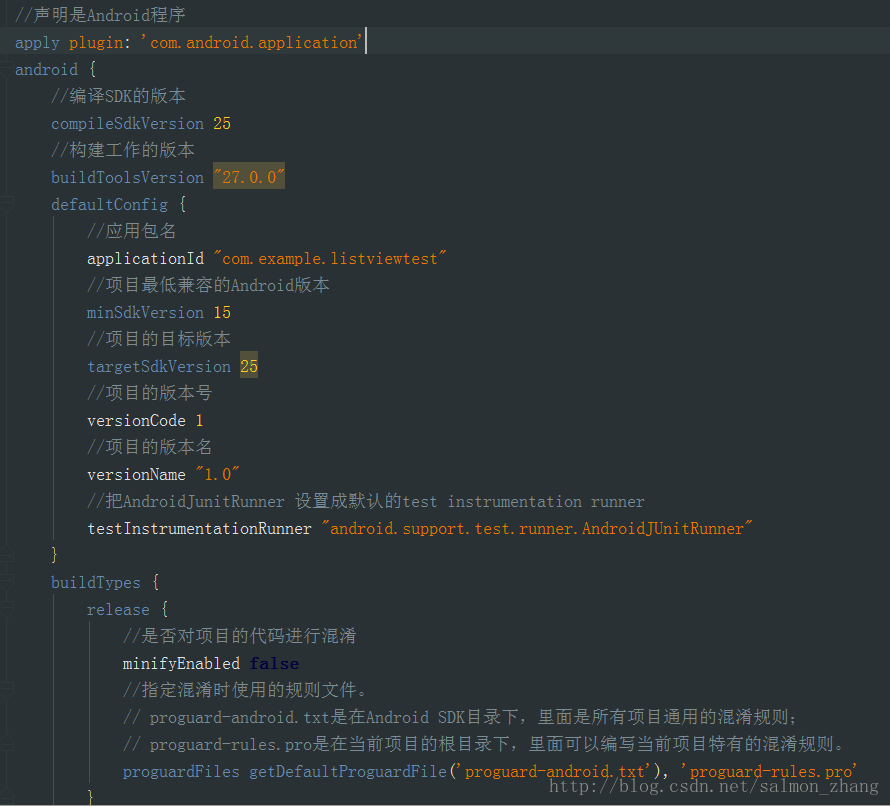Select the minSdkVersion value 15
This screenshot has height=806, width=890.
coord(222,312)
